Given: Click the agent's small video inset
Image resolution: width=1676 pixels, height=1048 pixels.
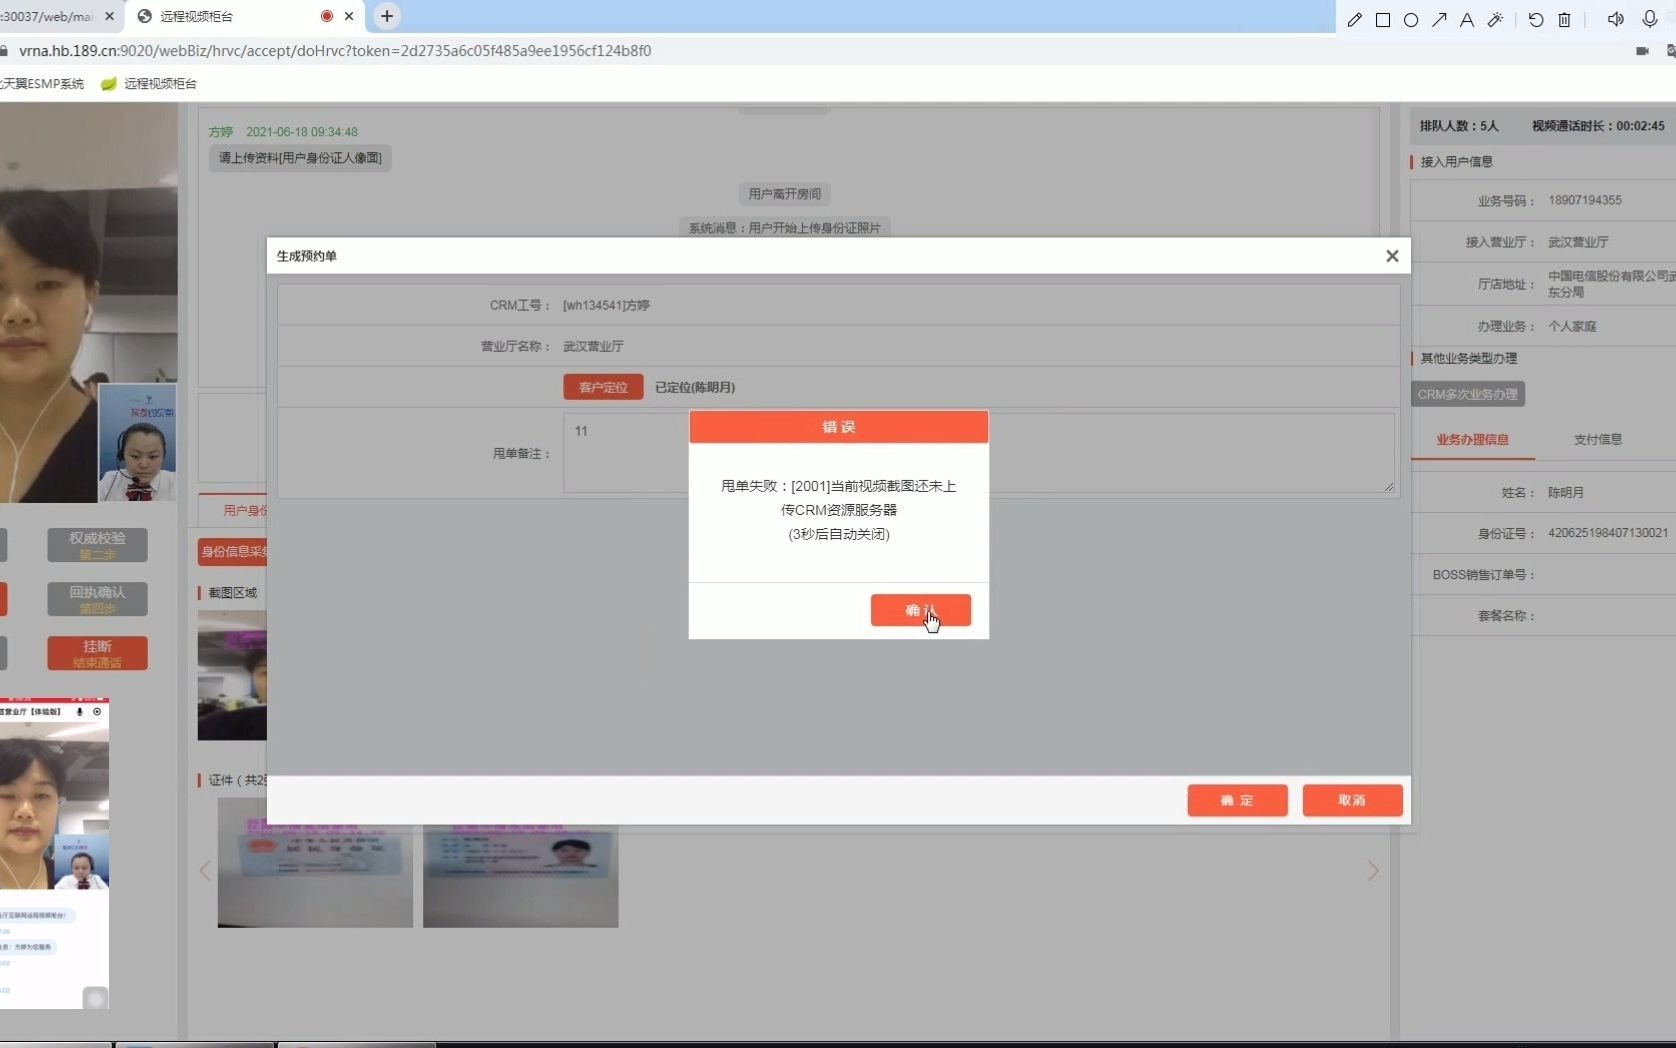Looking at the screenshot, I should [x=138, y=442].
